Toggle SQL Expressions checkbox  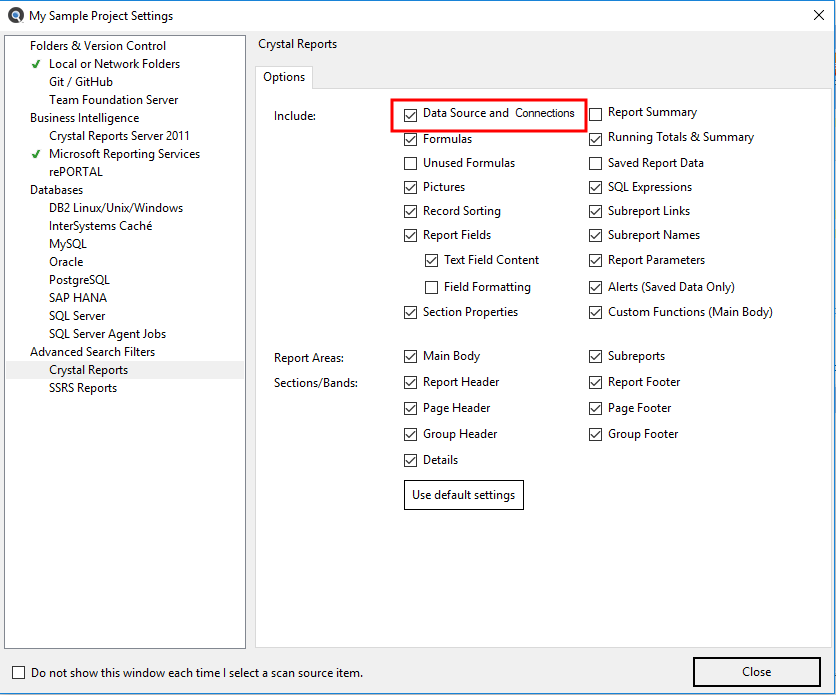point(596,188)
